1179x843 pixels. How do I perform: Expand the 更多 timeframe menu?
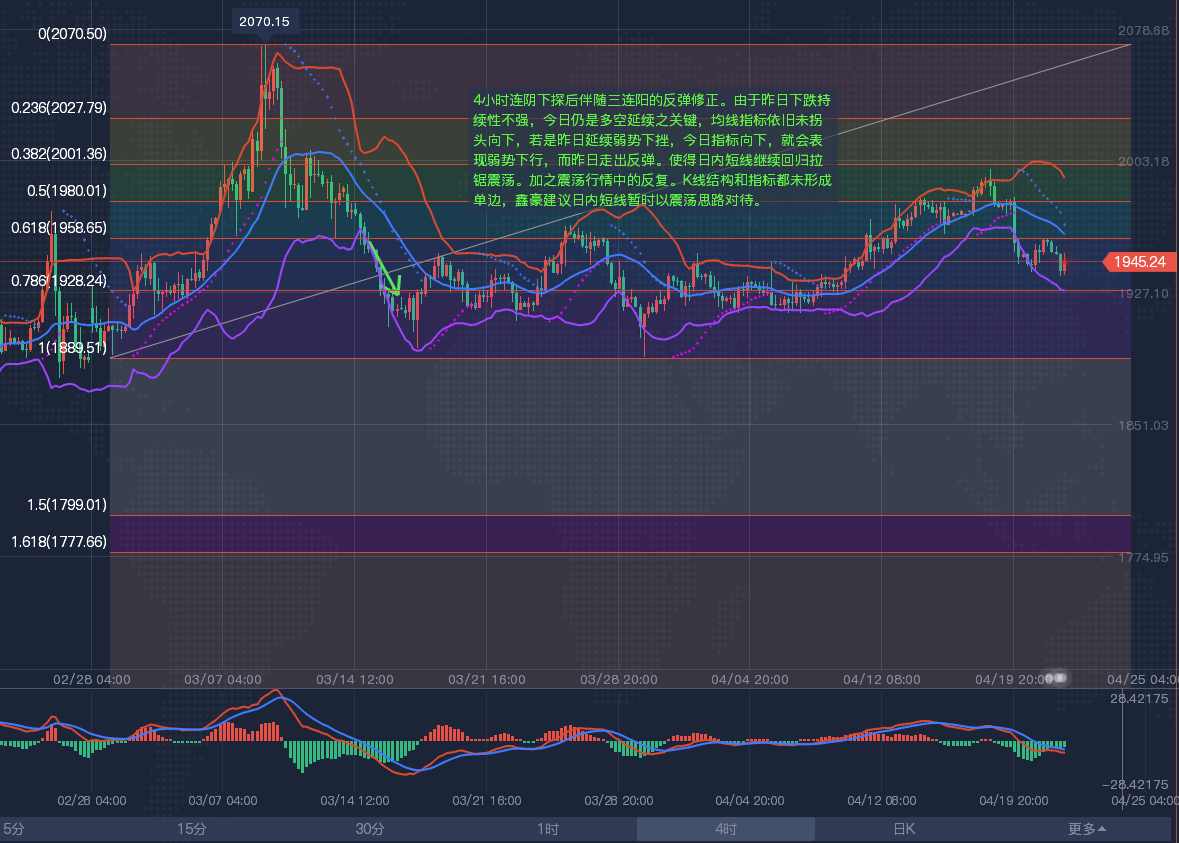[1087, 829]
